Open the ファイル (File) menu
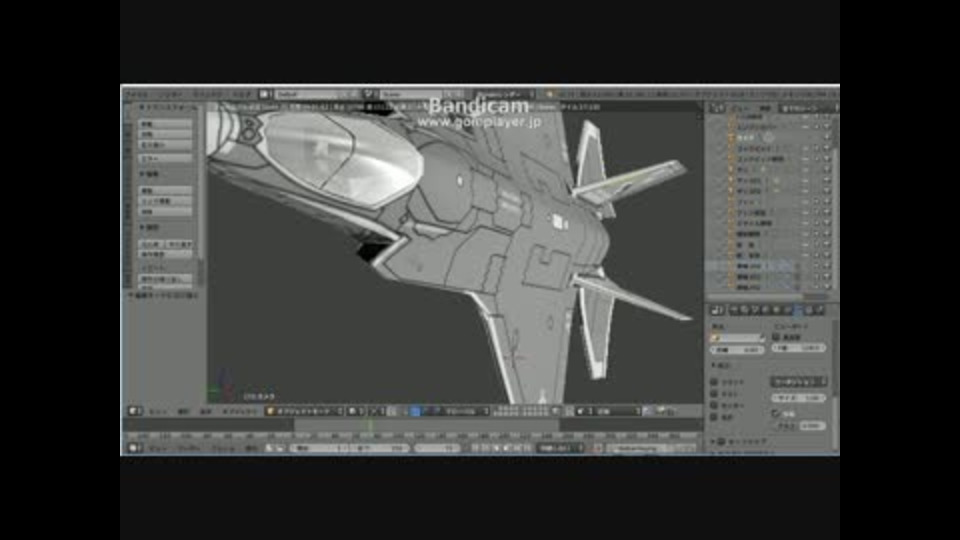 click(x=136, y=94)
